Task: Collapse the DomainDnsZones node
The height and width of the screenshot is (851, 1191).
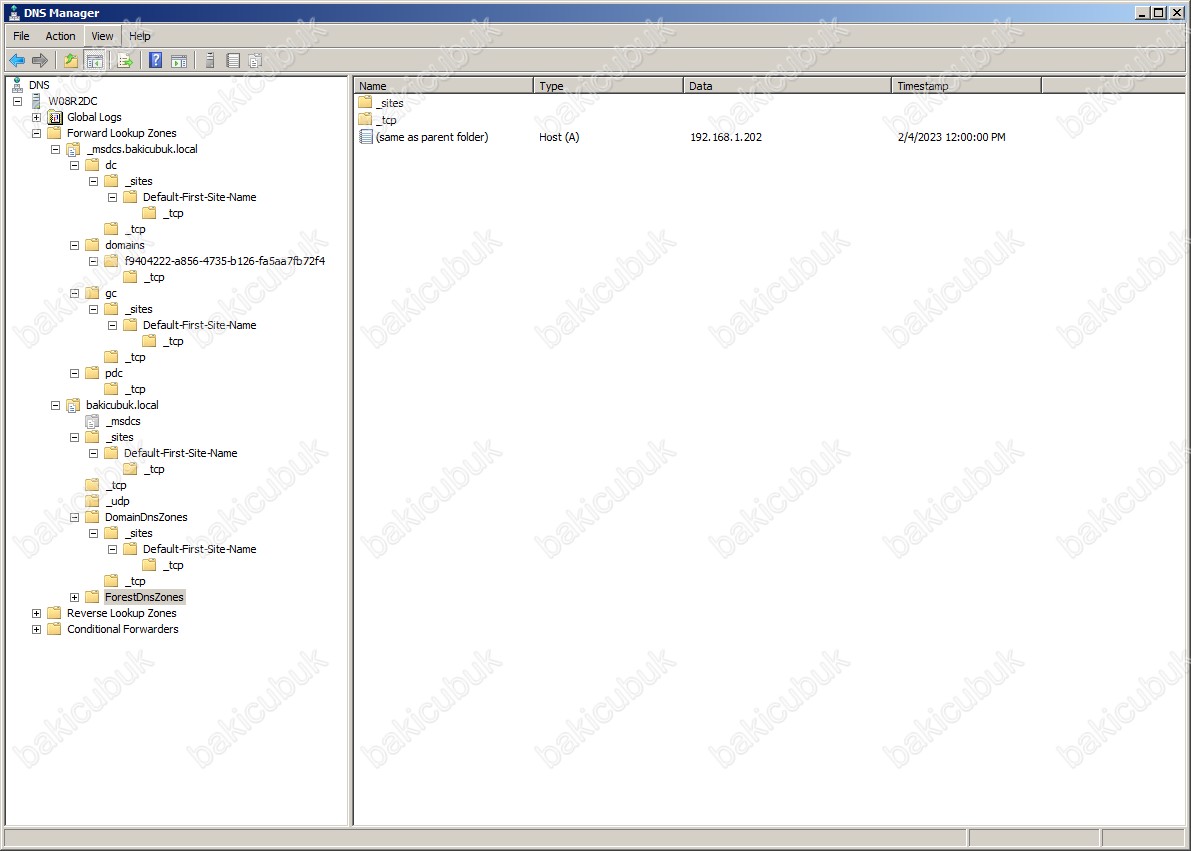Action: coord(74,517)
